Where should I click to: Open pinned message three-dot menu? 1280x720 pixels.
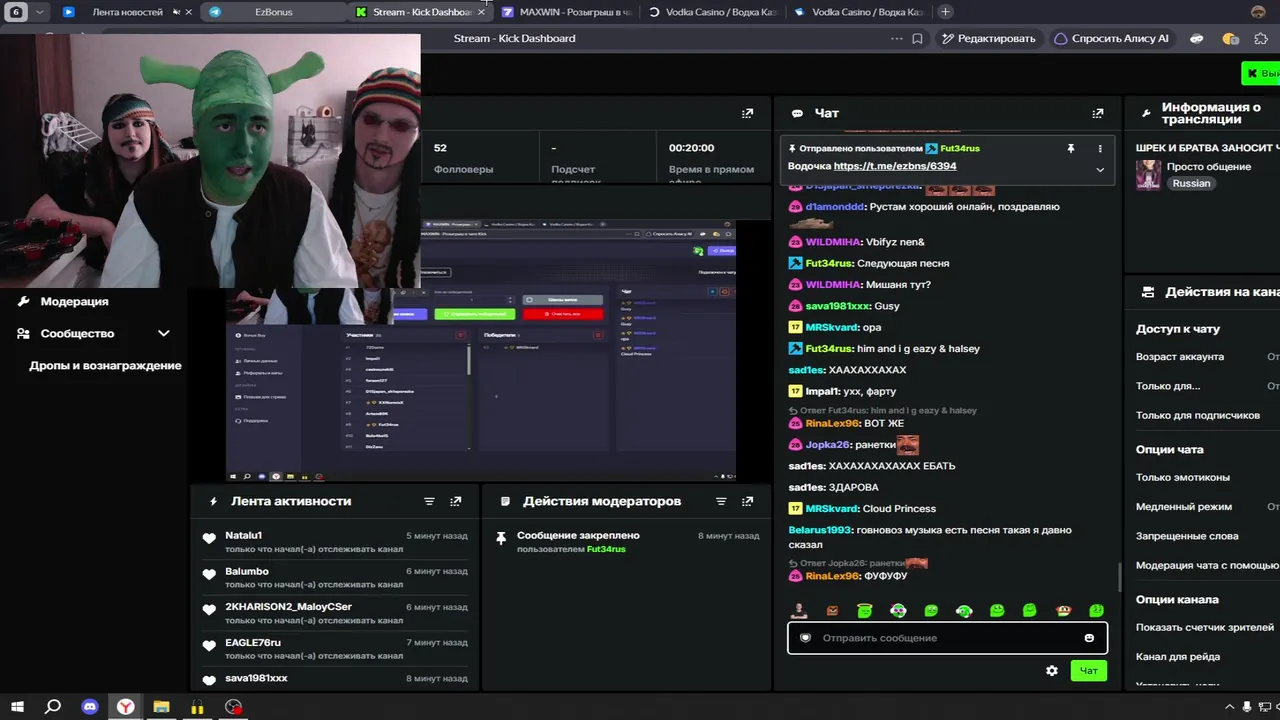1100,148
